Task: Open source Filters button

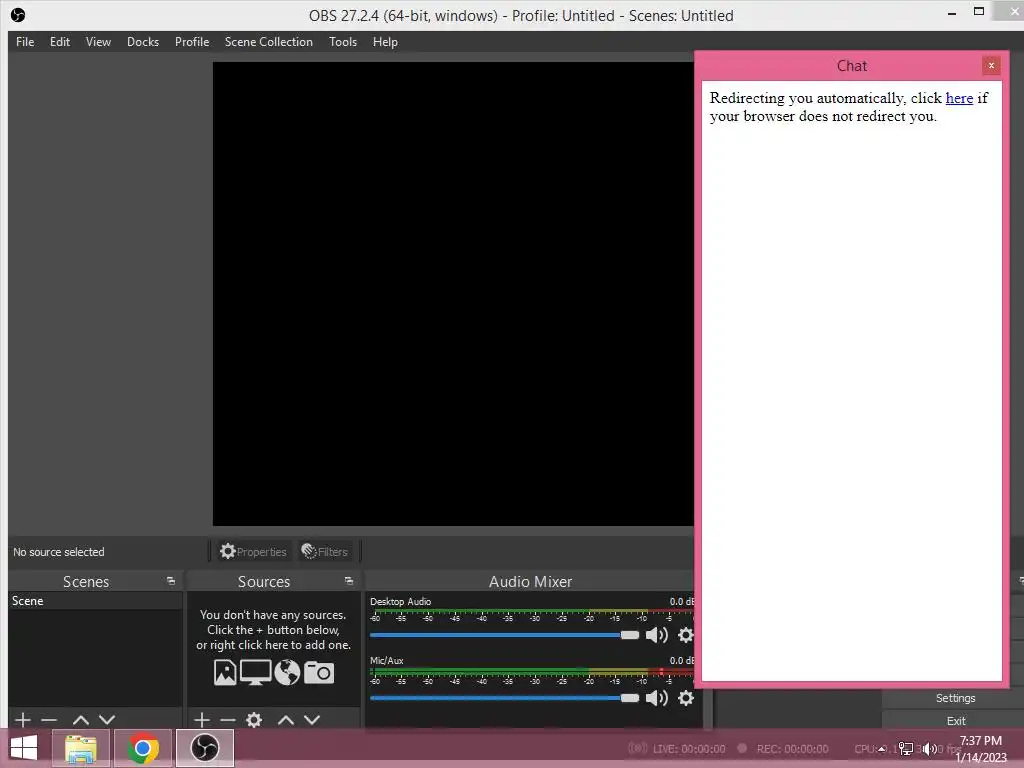Action: 325,551
